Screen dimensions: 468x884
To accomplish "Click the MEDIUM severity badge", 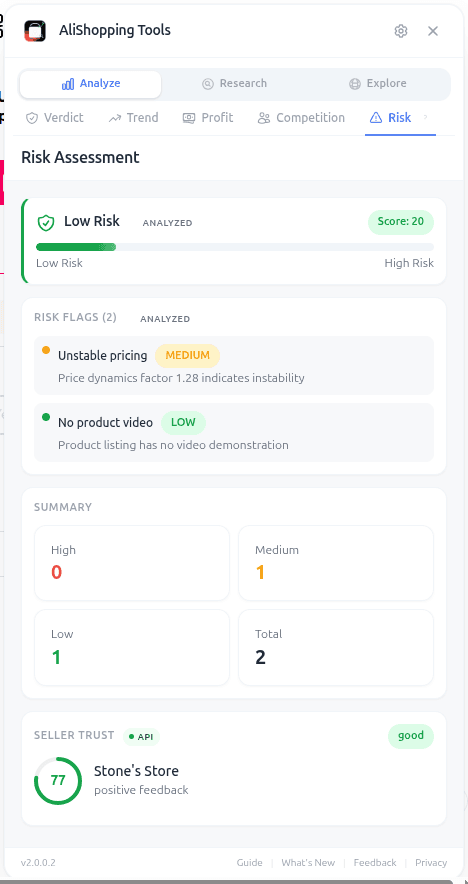I will (x=187, y=356).
